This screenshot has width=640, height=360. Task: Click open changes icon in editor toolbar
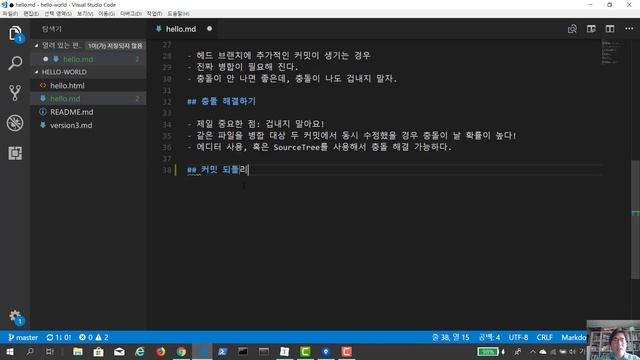coord(572,29)
